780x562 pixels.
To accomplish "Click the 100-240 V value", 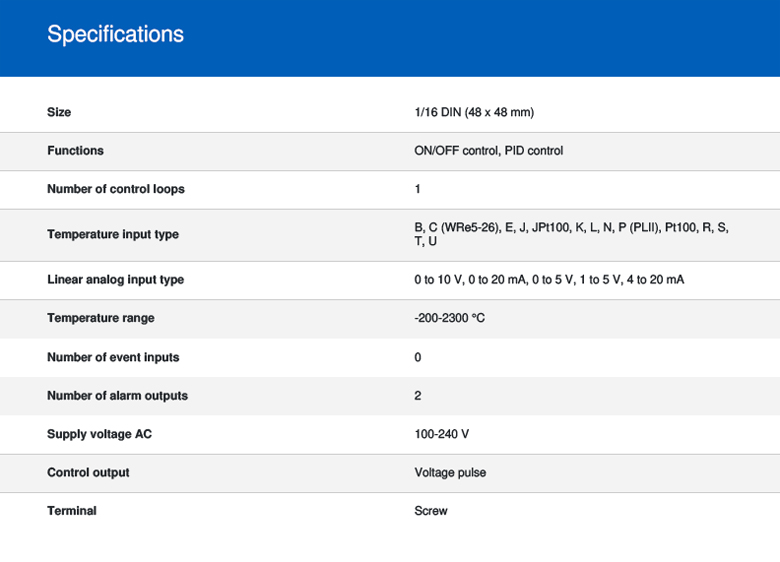I will (x=441, y=434).
